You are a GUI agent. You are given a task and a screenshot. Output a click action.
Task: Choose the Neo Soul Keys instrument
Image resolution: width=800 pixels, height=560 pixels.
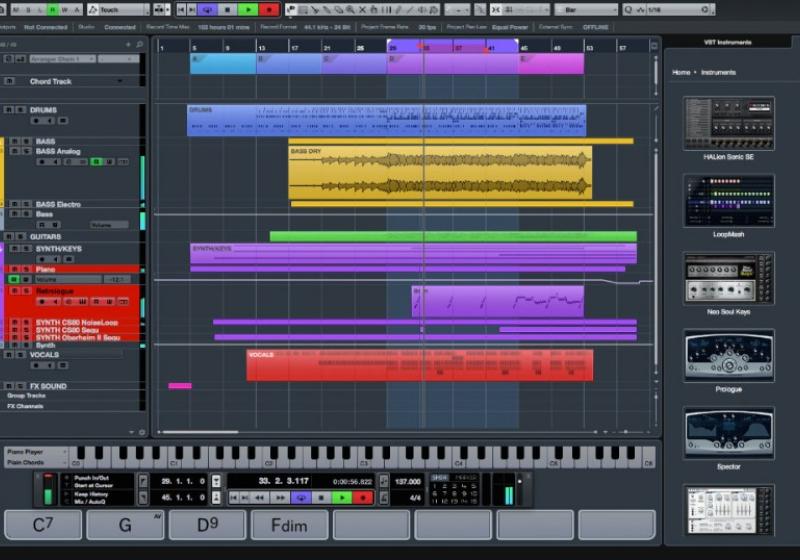(728, 278)
